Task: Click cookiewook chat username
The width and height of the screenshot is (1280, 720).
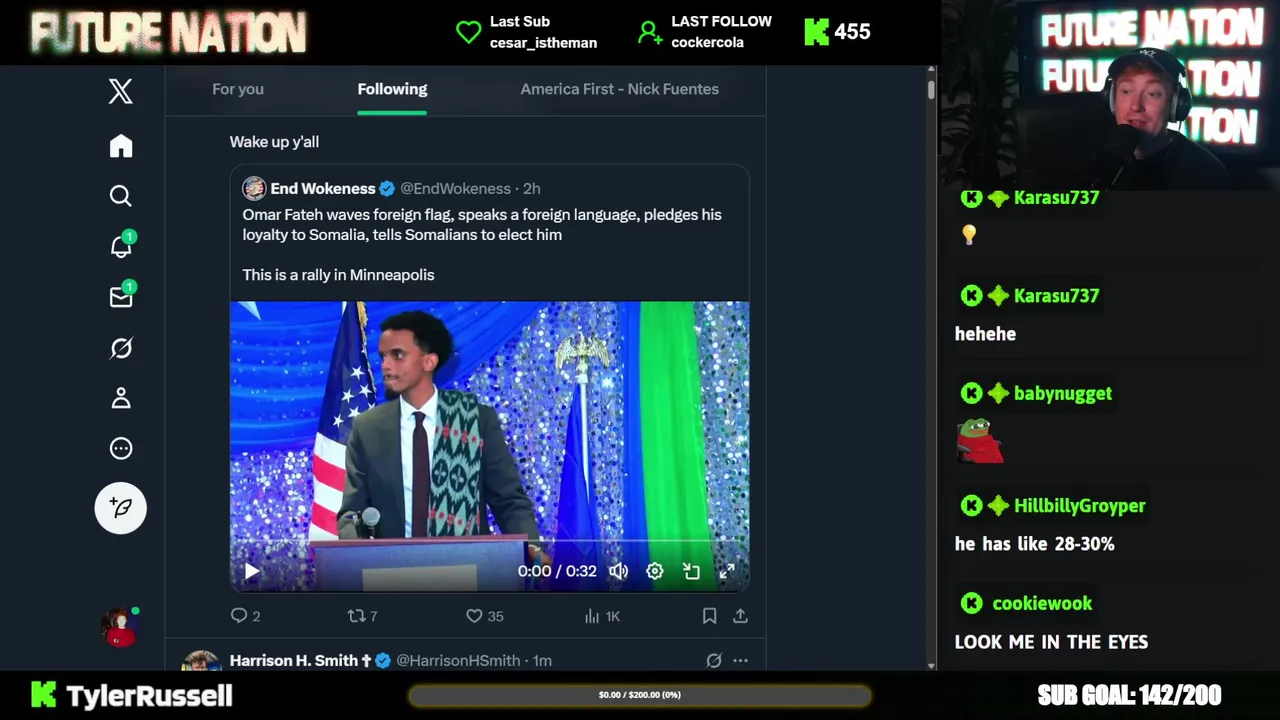Action: 1042,603
